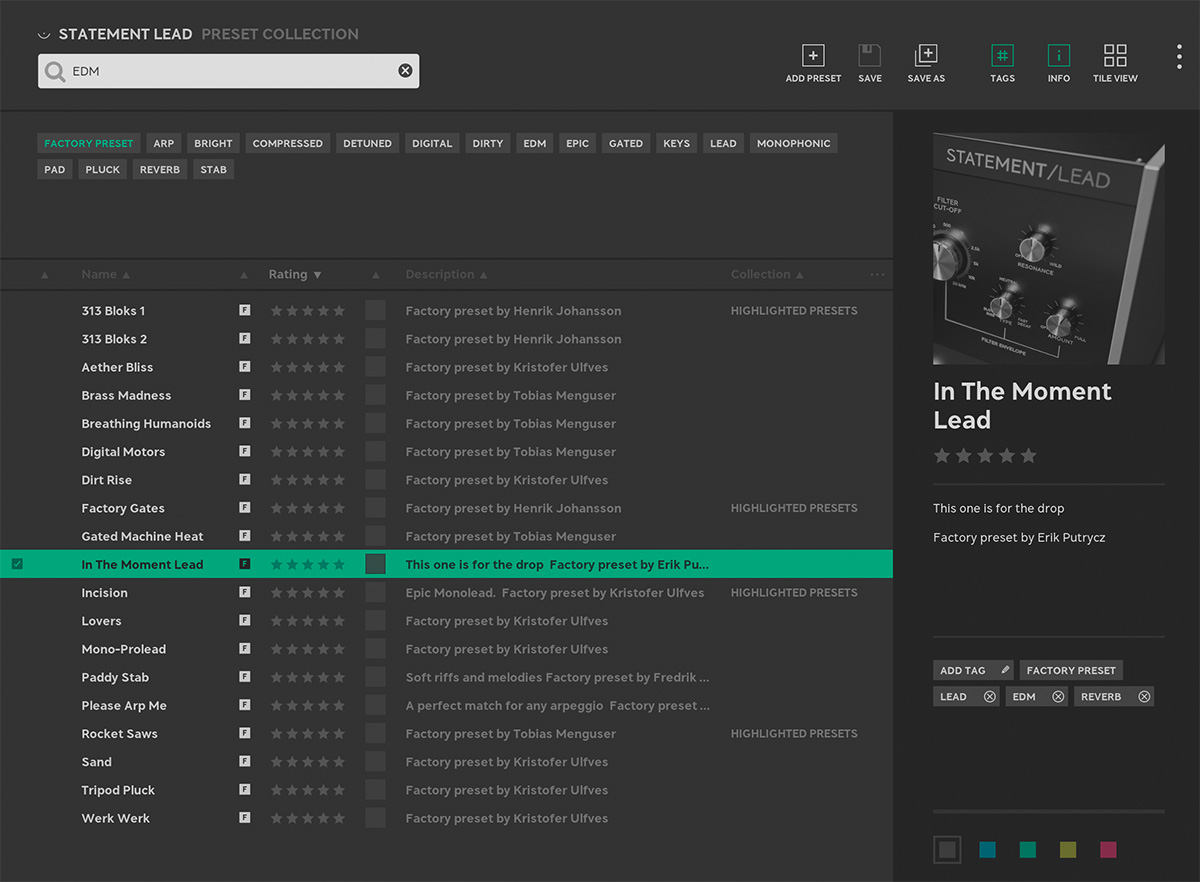This screenshot has width=1200, height=882.
Task: Open the Tags panel
Action: pyautogui.click(x=1002, y=57)
